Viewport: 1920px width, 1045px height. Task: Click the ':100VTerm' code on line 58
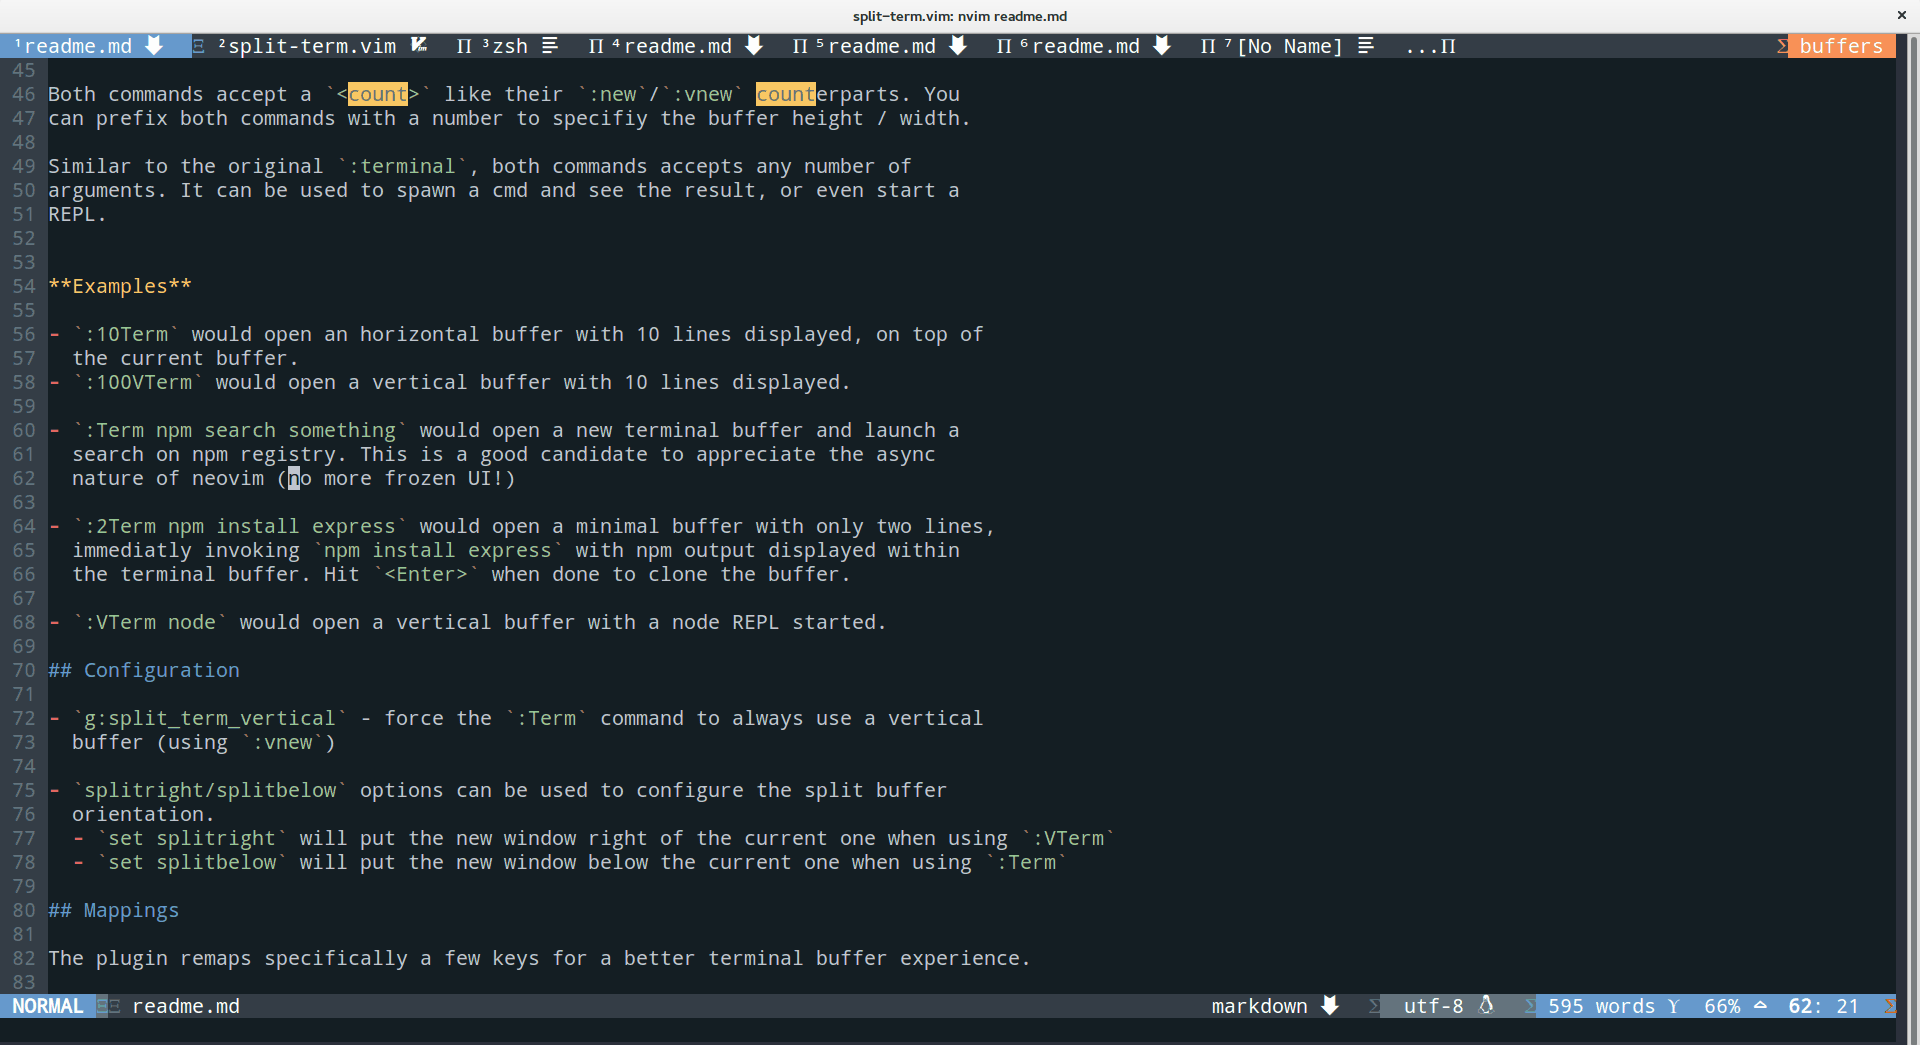138,382
